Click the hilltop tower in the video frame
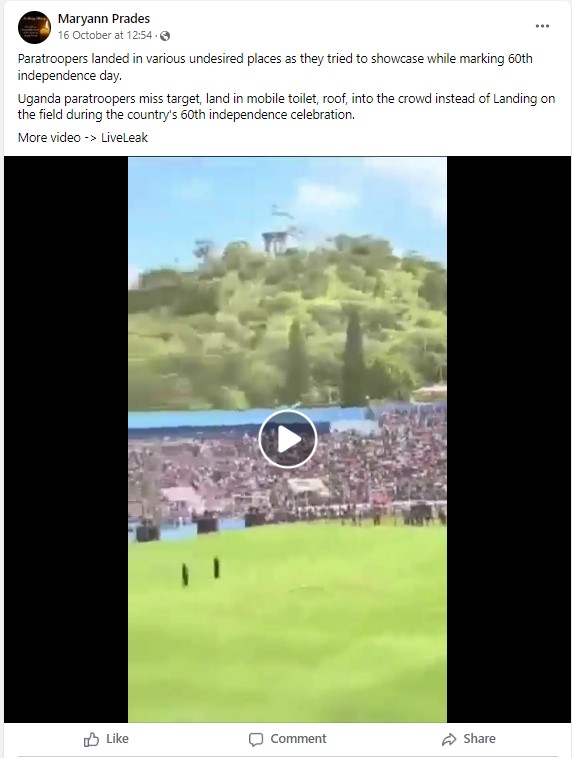 point(275,243)
